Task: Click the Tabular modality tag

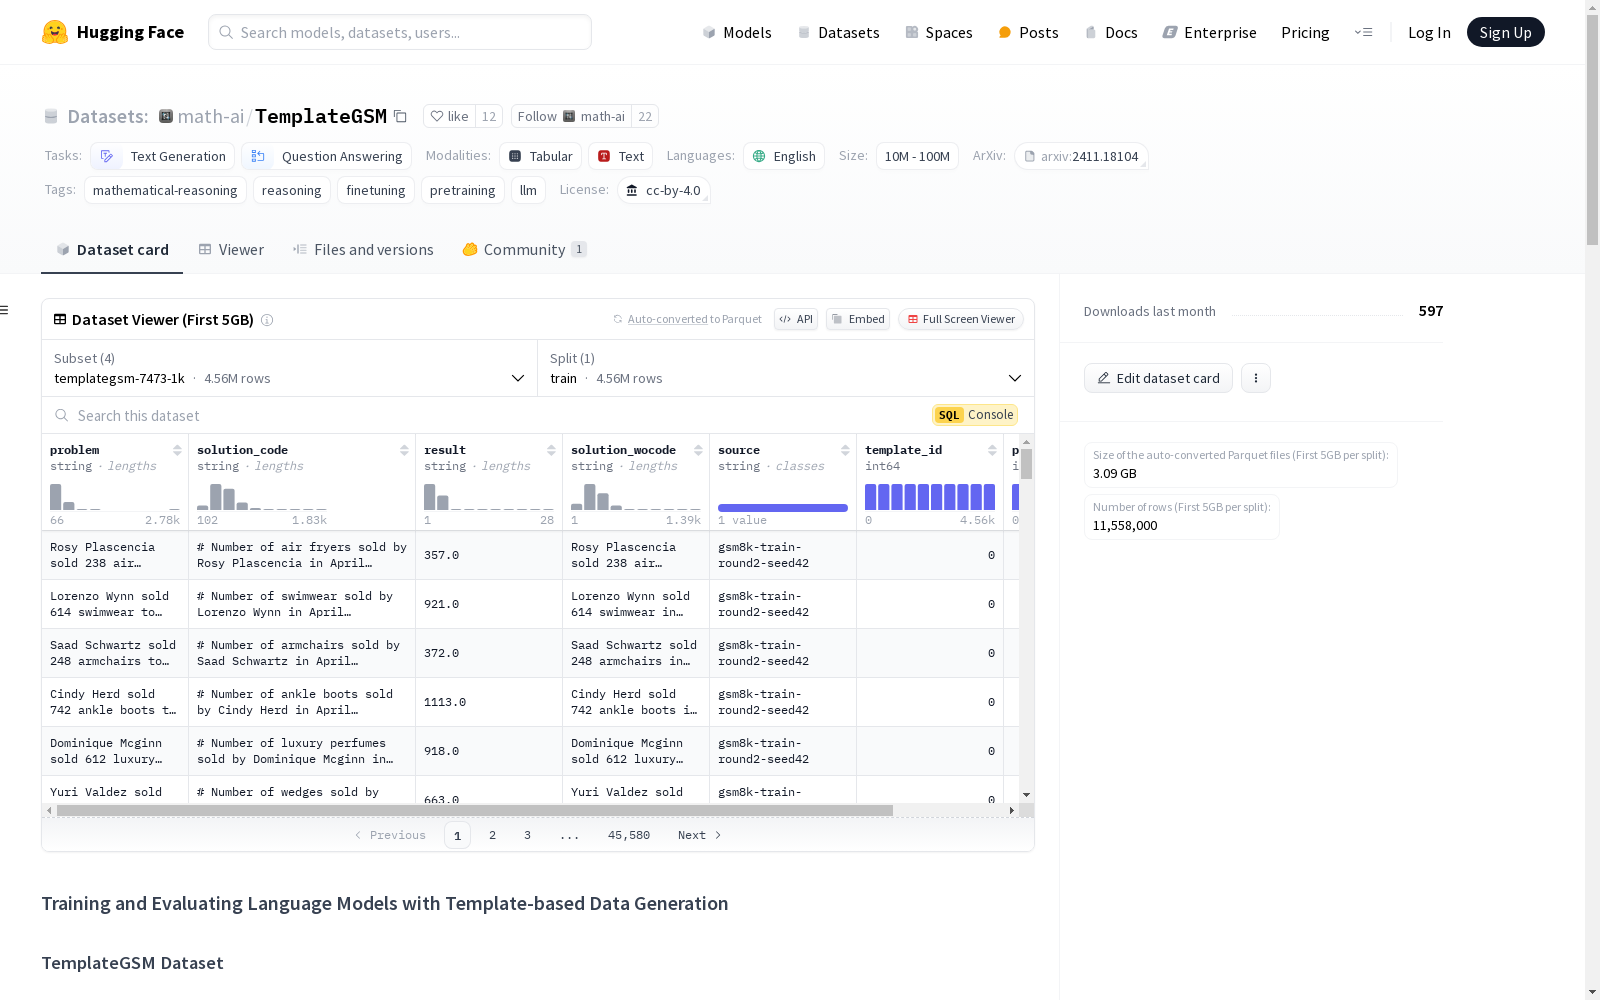Action: point(541,156)
